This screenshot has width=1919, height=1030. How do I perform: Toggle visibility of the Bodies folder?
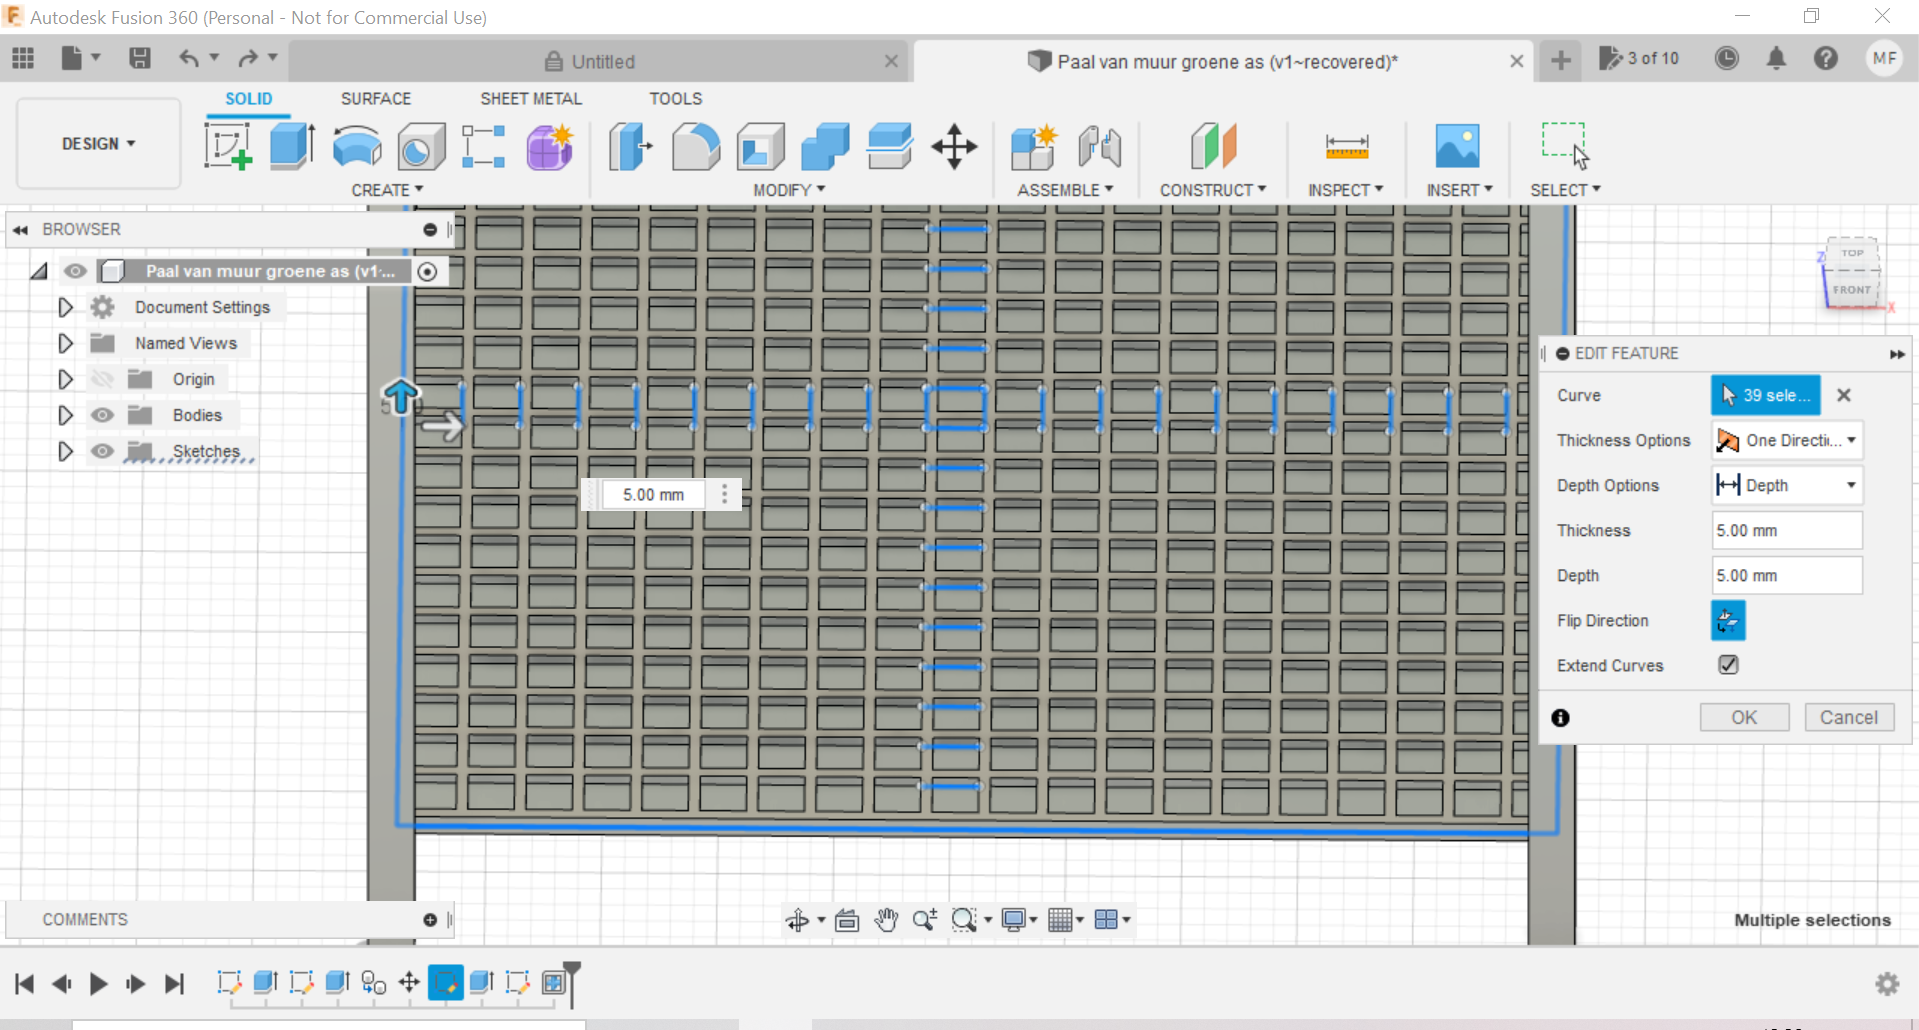[103, 415]
